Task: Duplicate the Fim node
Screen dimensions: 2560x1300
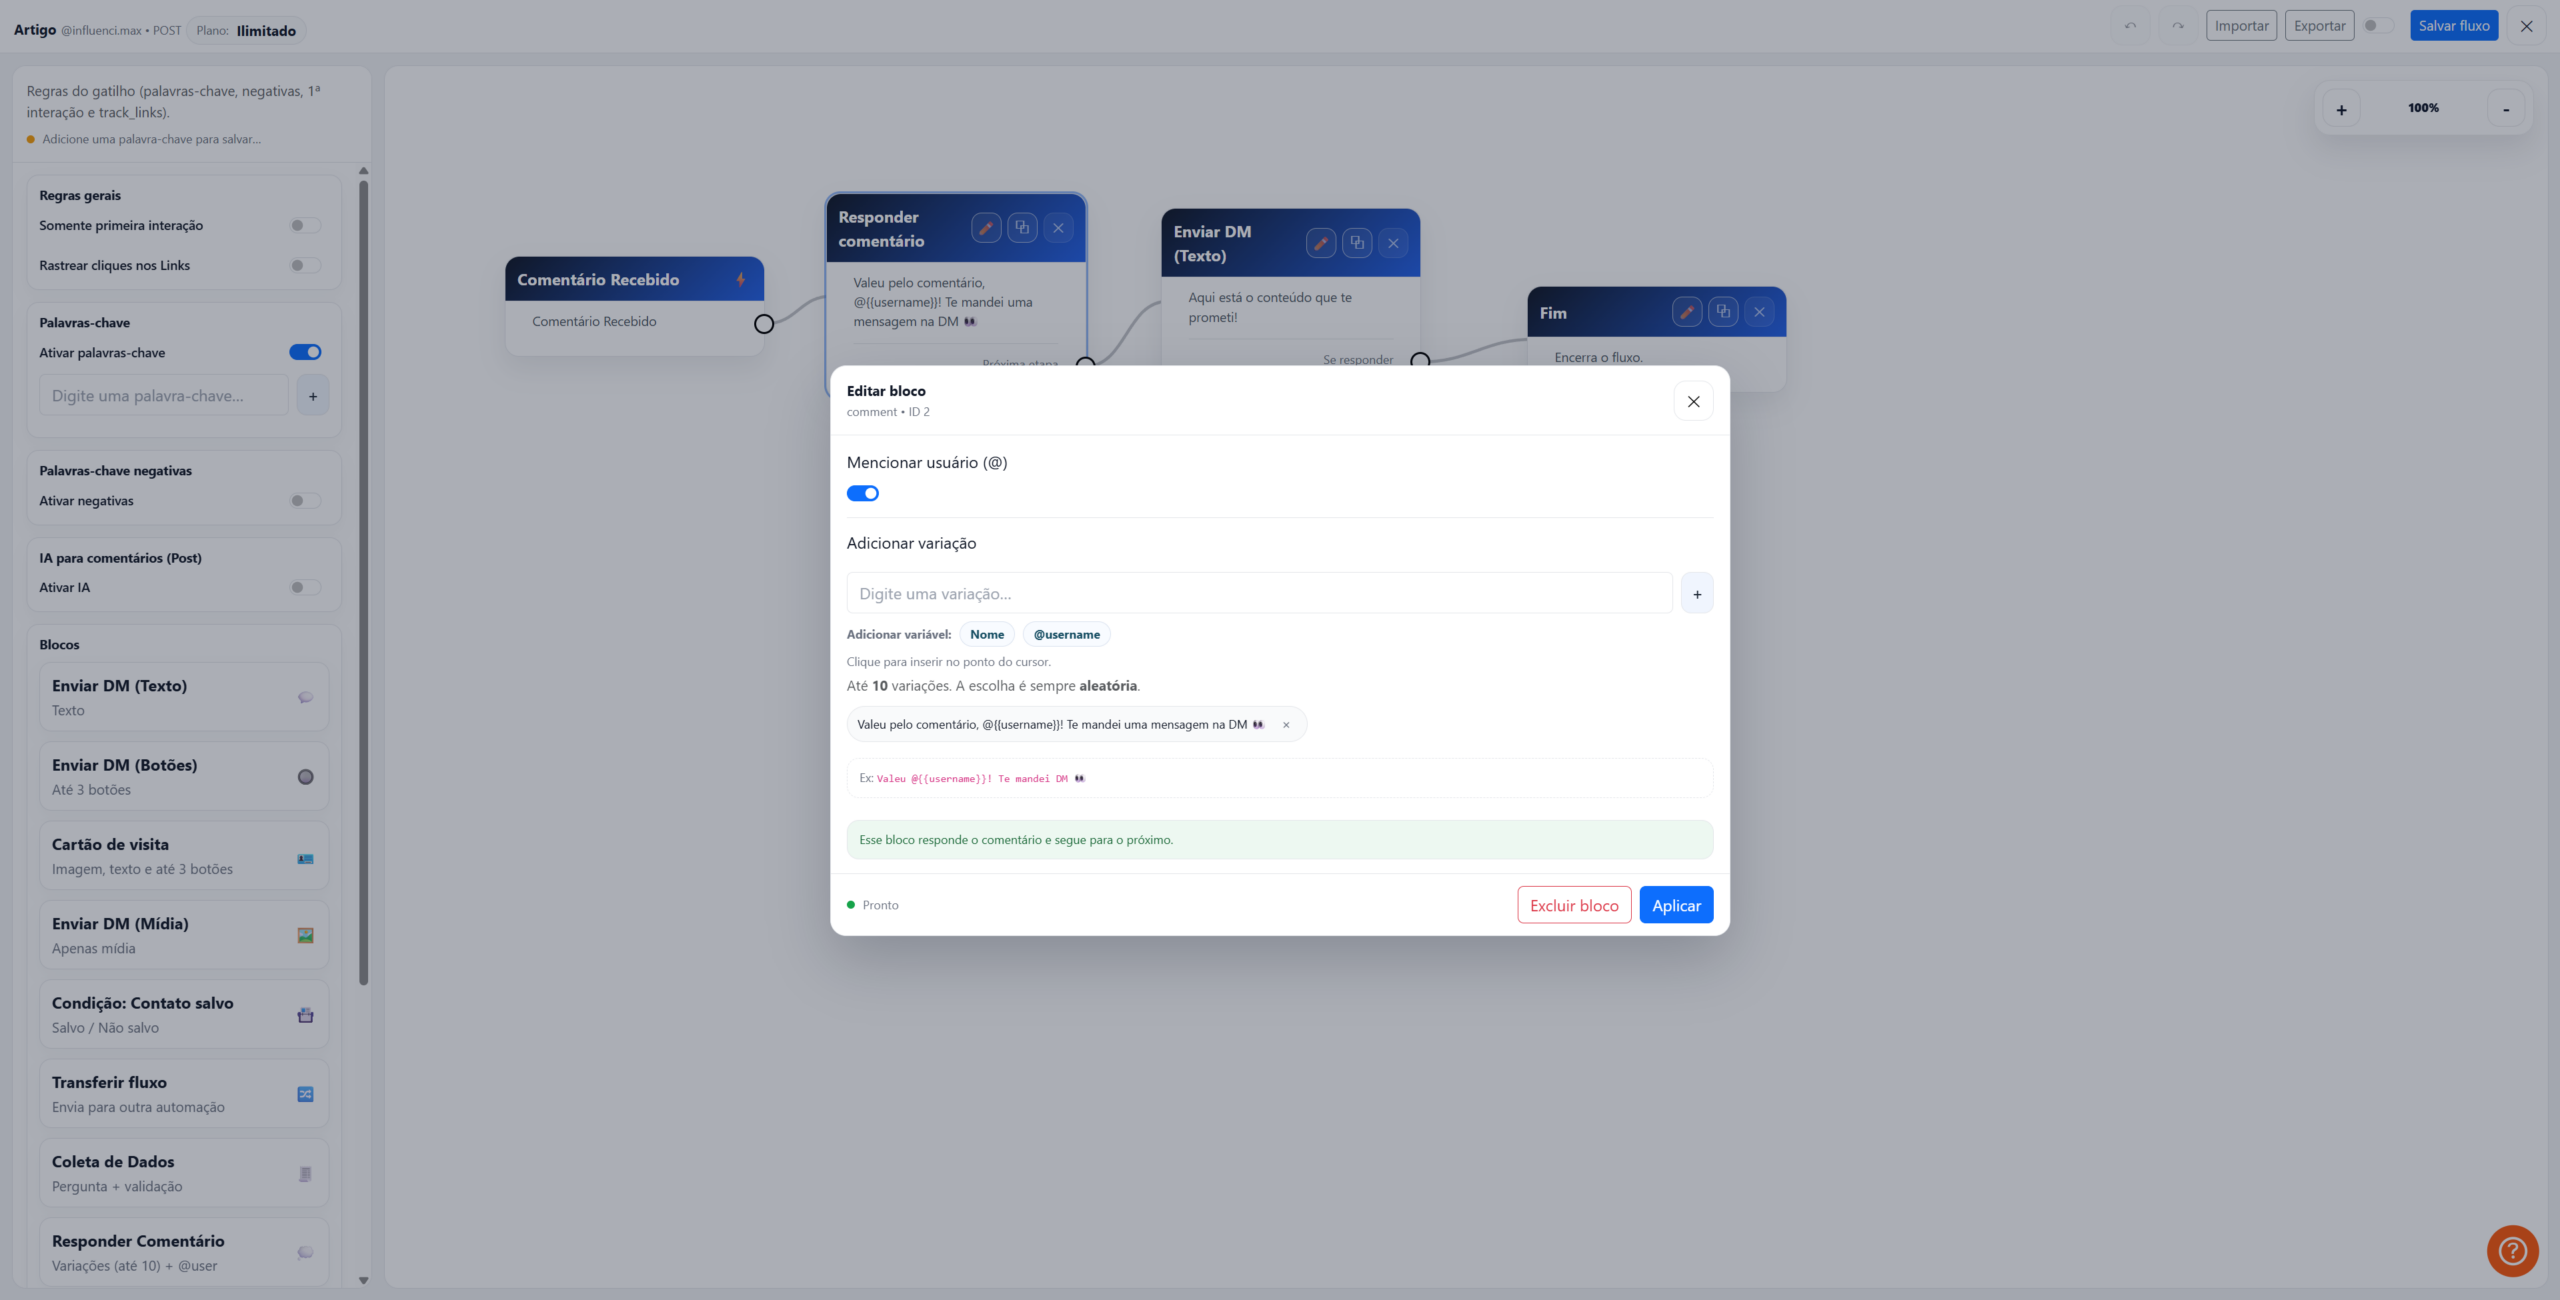Action: click(x=1723, y=312)
